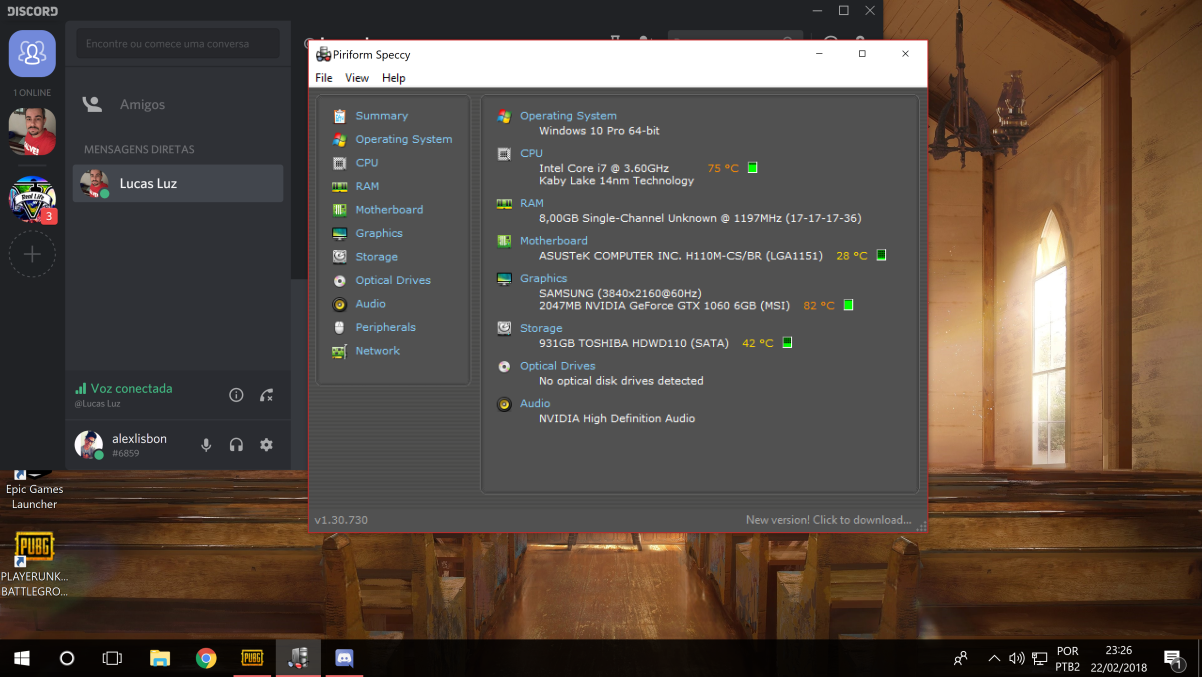Click the Storage heading in summary panel
Viewport: 1202px width, 677px height.
pyautogui.click(x=541, y=328)
